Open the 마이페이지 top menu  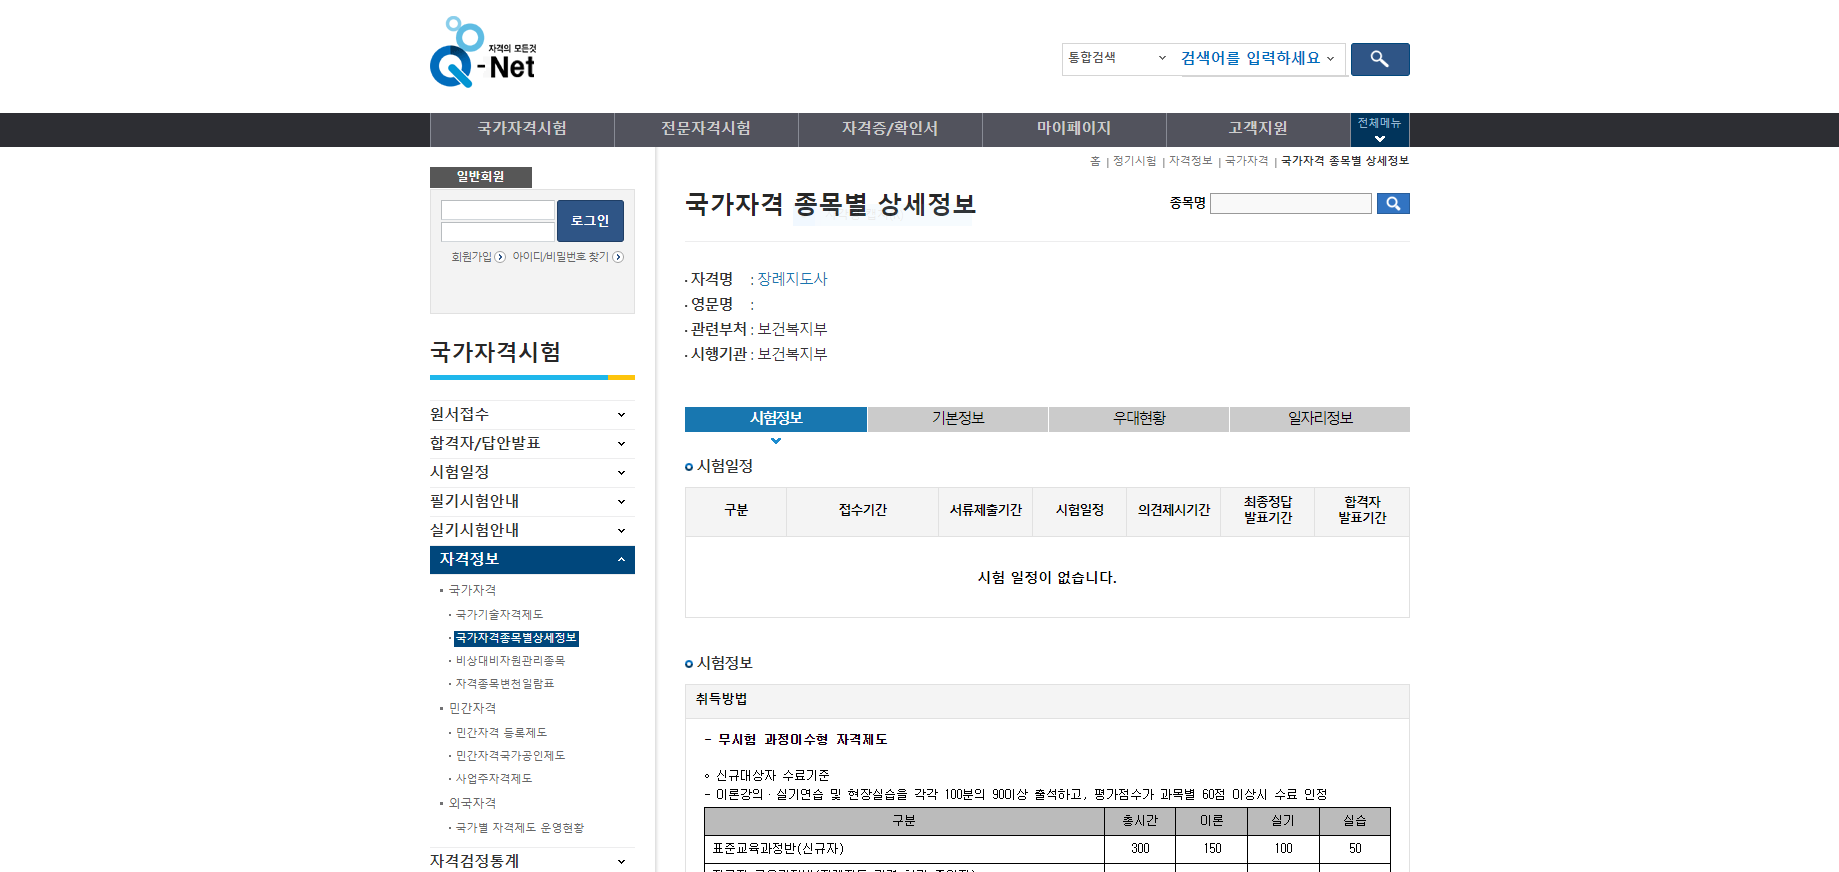coord(1074,129)
